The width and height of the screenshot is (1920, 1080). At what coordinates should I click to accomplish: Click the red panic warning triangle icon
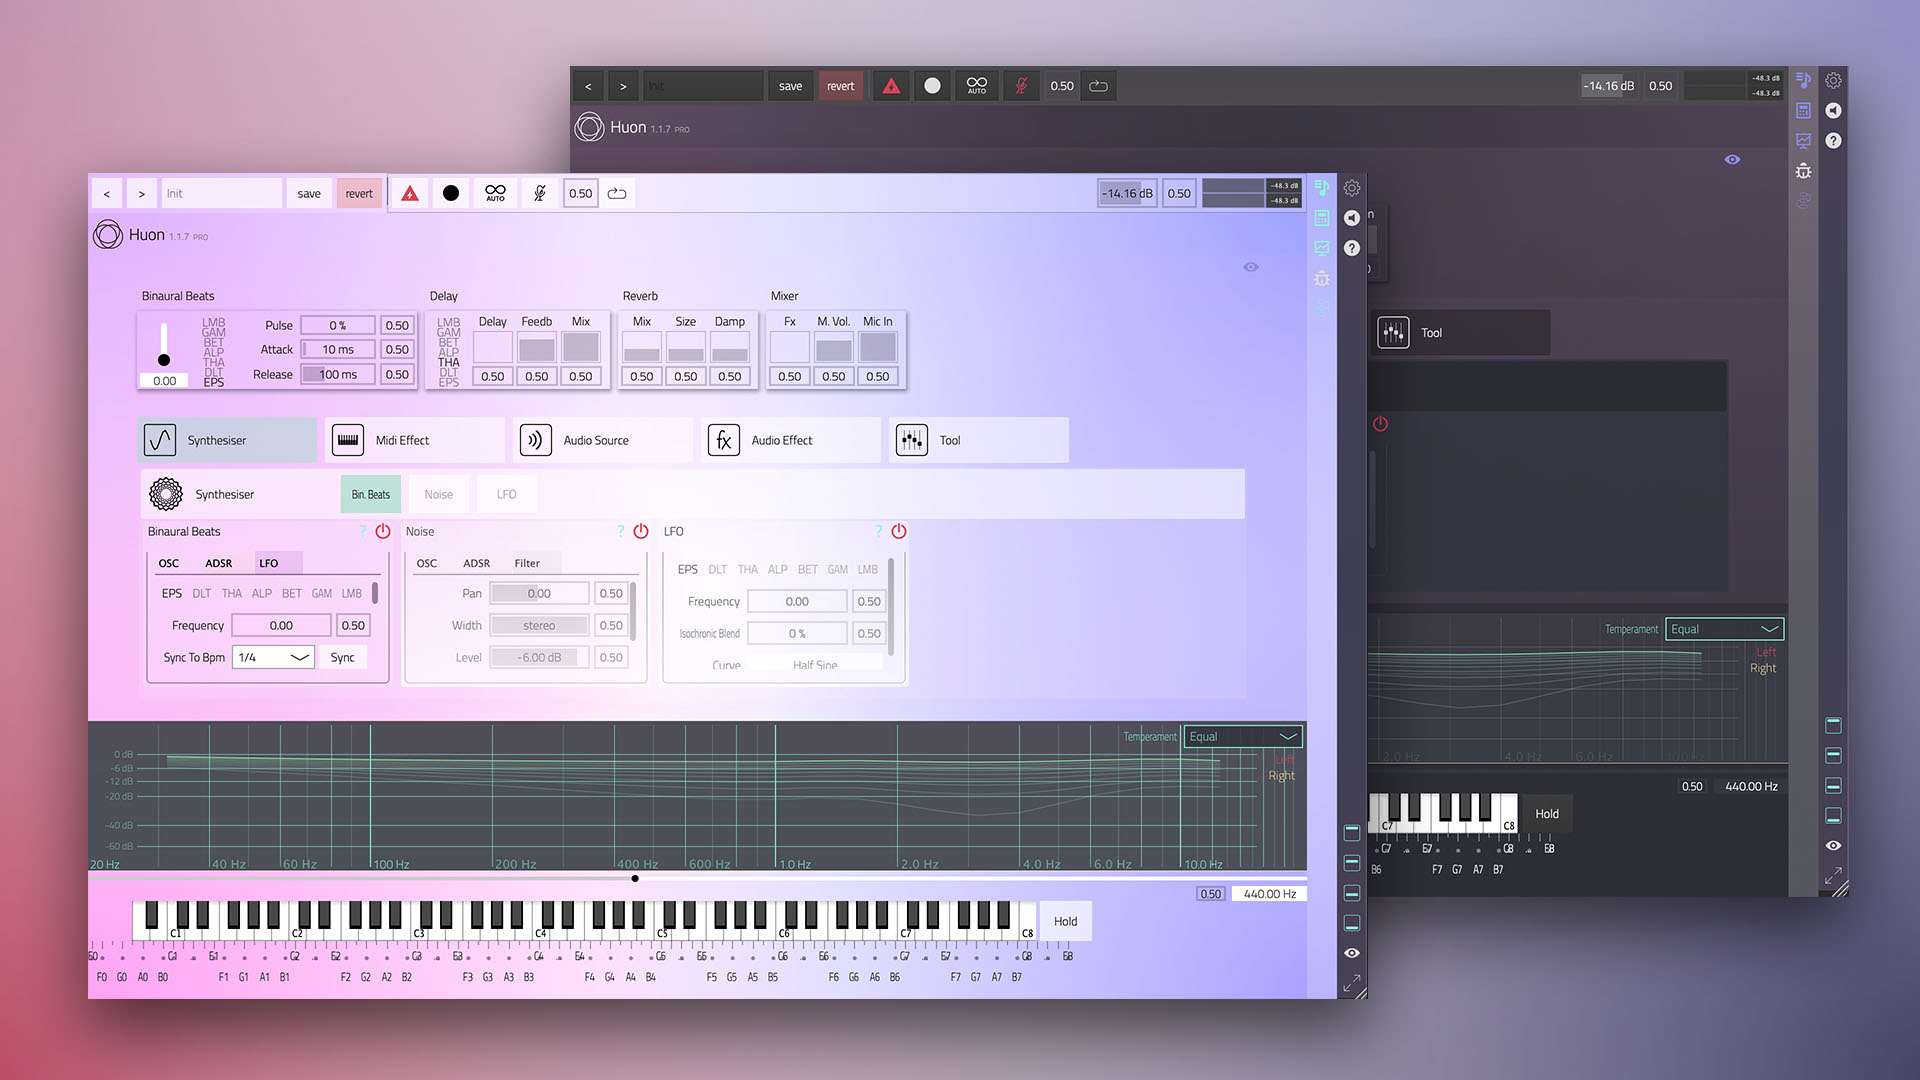[410, 194]
